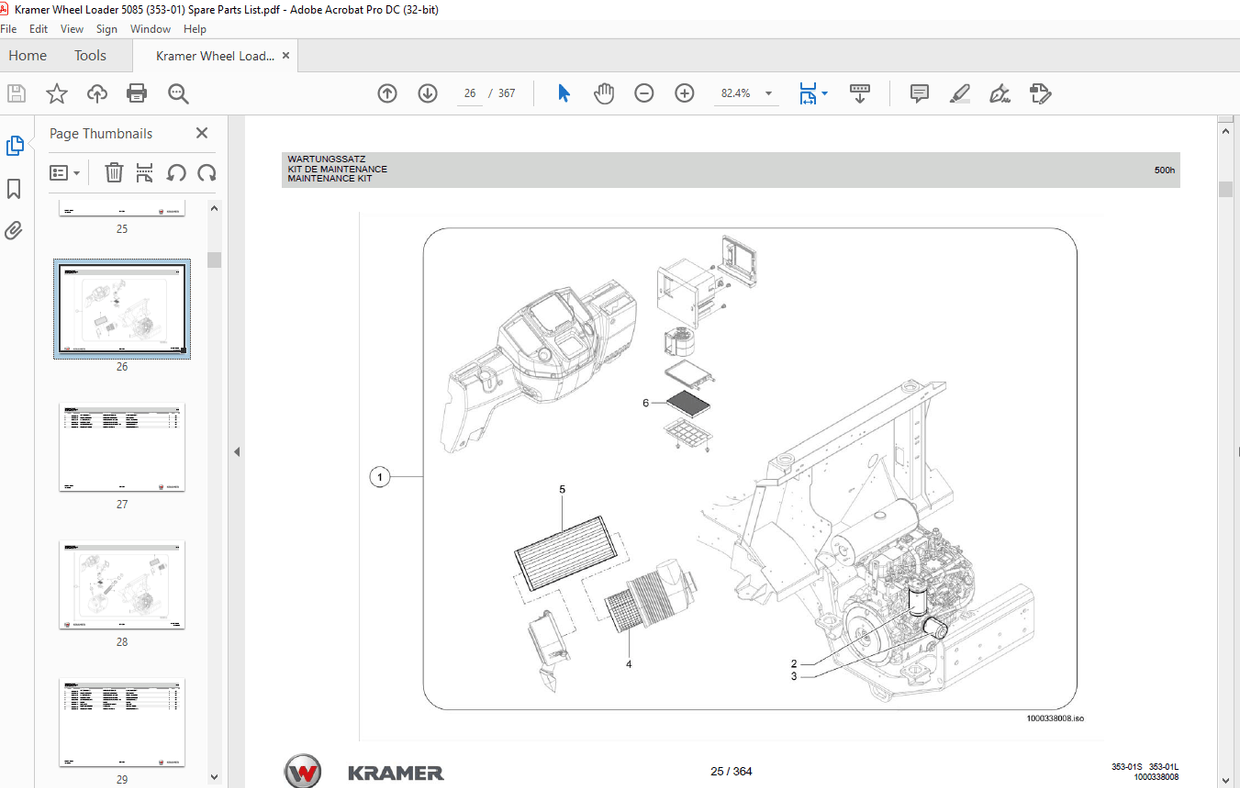Open the thumbnail options dropdown arrow
Image resolution: width=1240 pixels, height=788 pixels.
click(75, 172)
